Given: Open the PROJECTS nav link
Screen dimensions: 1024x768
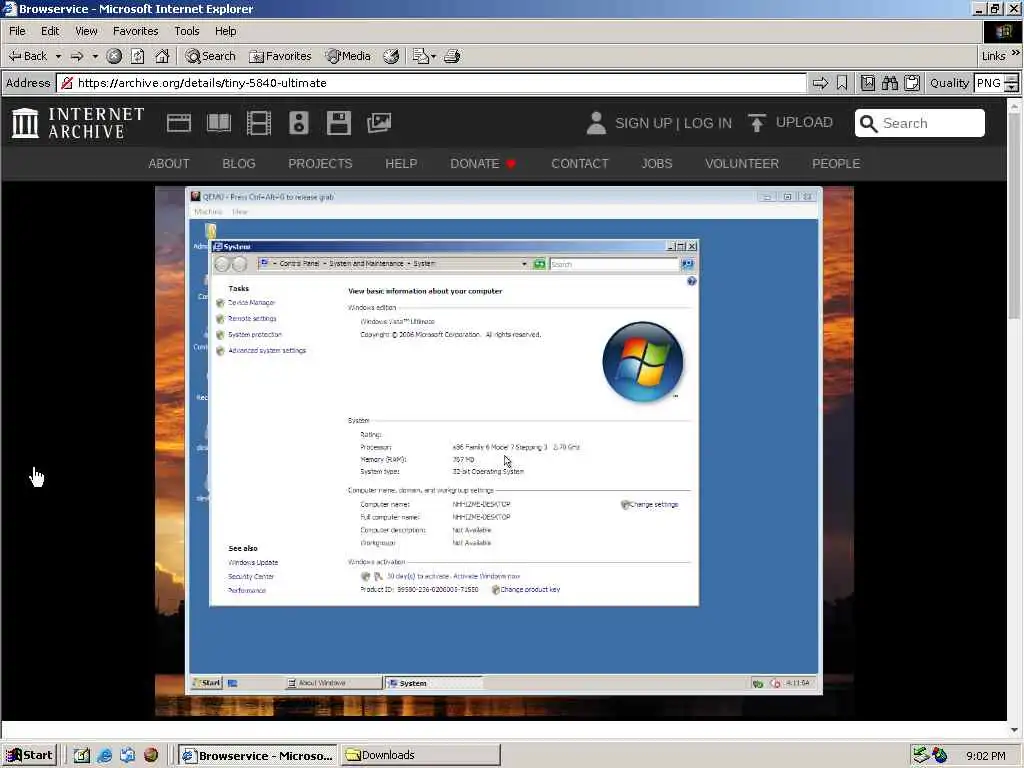Looking at the screenshot, I should click(320, 163).
